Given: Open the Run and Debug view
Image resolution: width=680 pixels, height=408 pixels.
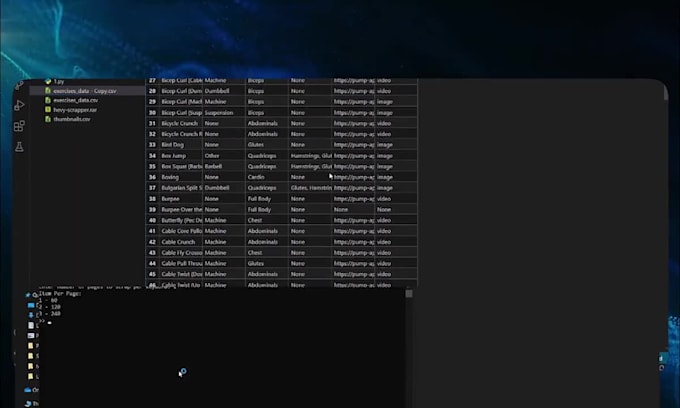Looking at the screenshot, I should [x=19, y=105].
